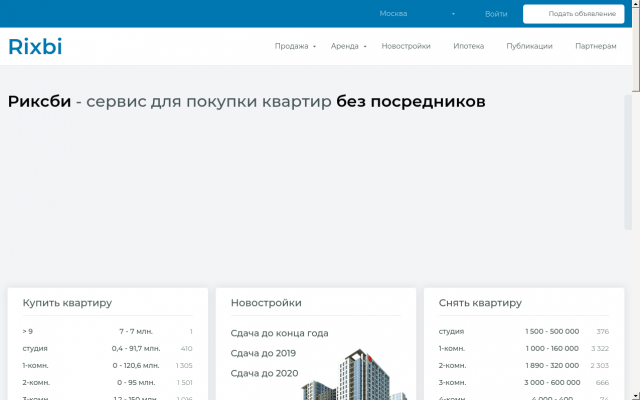
Task: Open the Купить квартиру card heading
Action: tap(67, 303)
